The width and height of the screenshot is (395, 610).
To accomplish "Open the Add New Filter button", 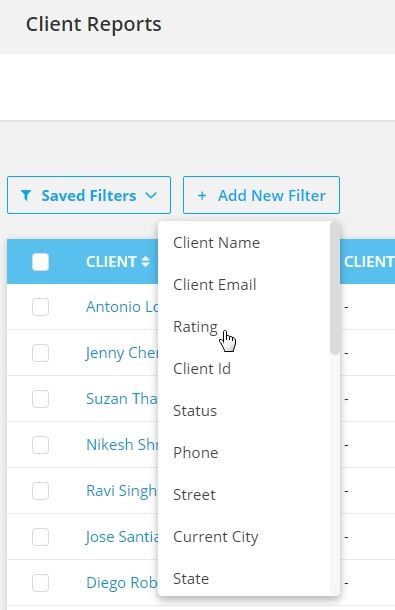I will tap(261, 195).
